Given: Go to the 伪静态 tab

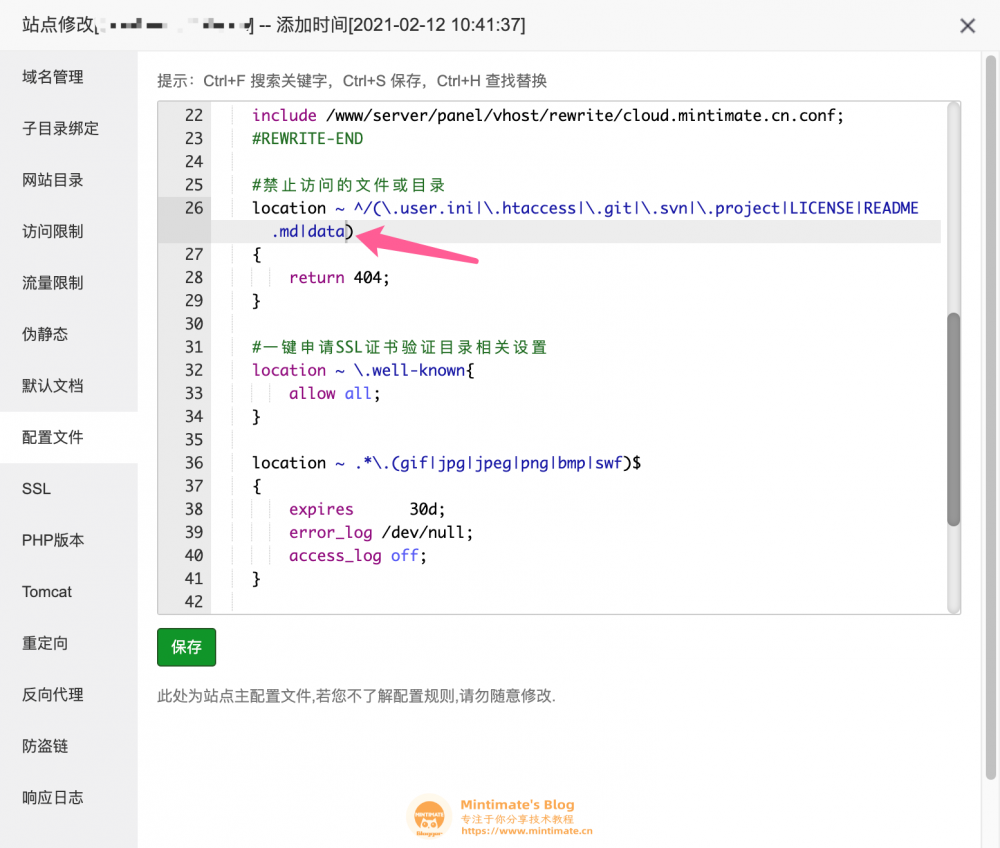Looking at the screenshot, I should (x=45, y=334).
